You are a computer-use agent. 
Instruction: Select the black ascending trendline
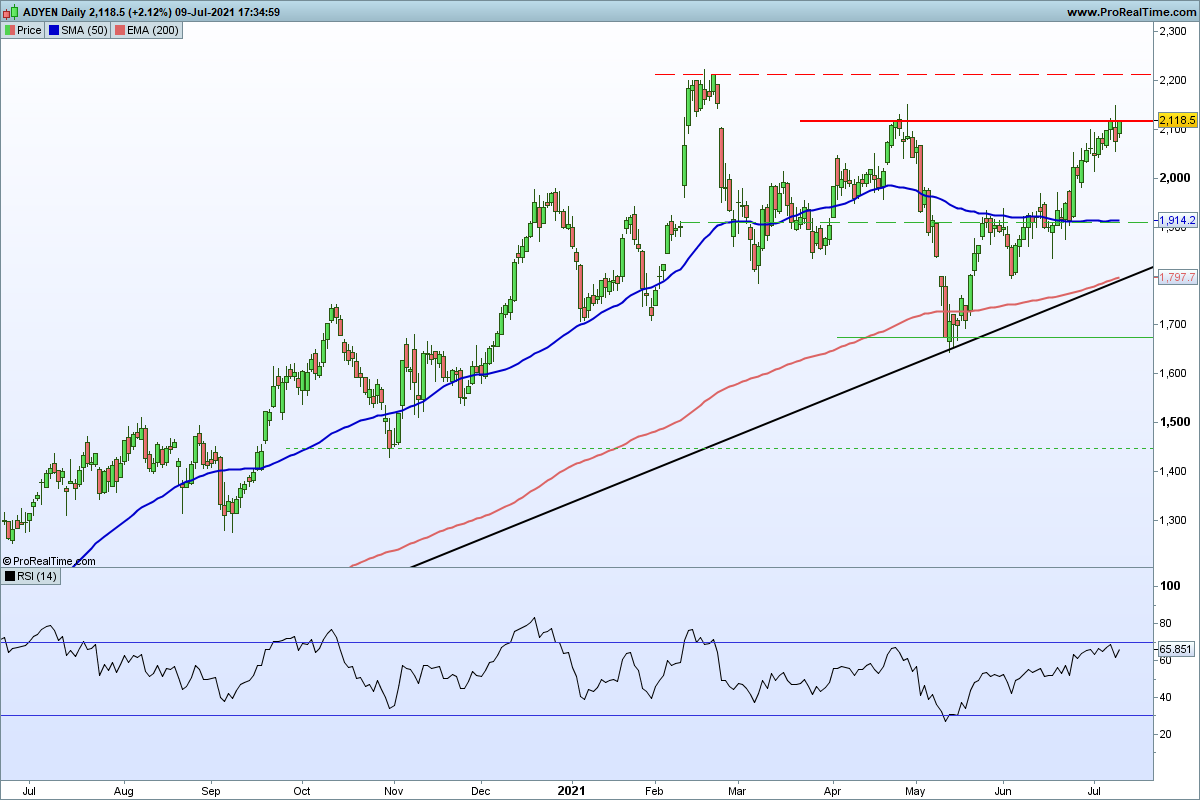[782, 417]
